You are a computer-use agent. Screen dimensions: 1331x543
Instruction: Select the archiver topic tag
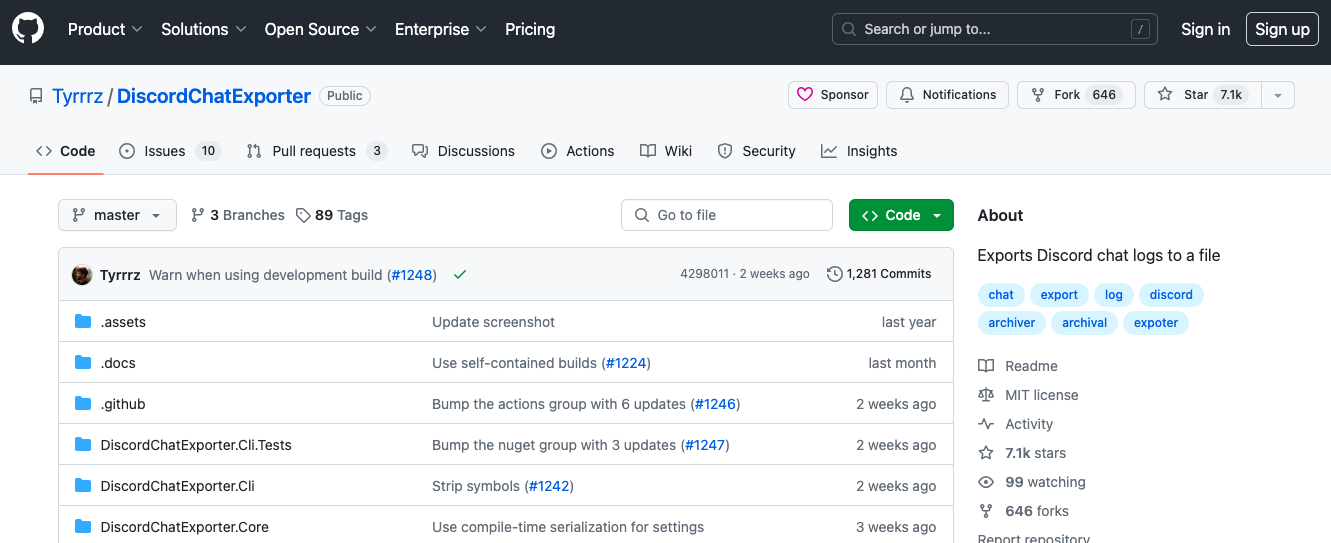point(1012,323)
